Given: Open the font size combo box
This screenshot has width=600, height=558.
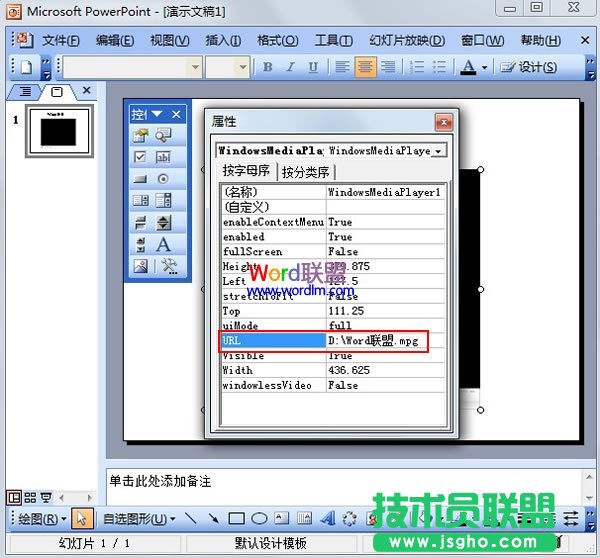Looking at the screenshot, I should click(x=227, y=67).
